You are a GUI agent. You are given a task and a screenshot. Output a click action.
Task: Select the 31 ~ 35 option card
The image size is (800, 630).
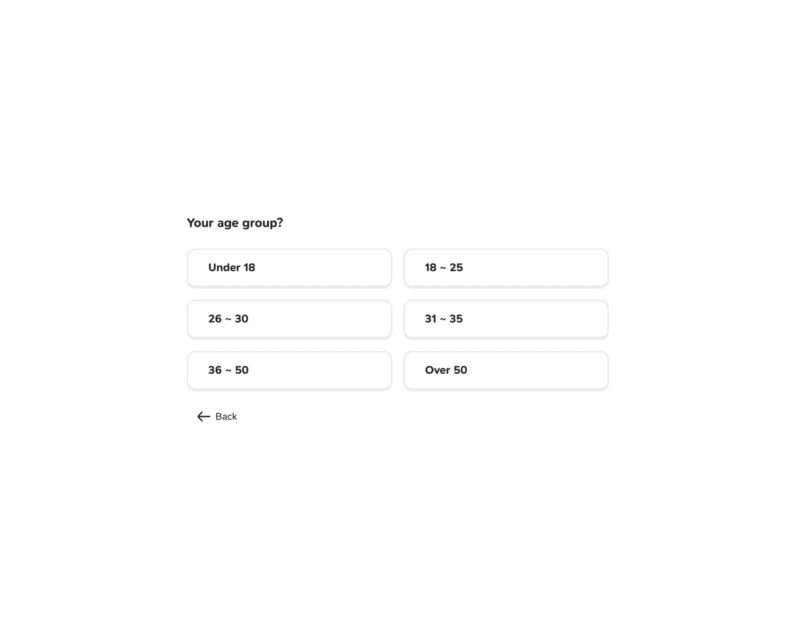coord(506,319)
